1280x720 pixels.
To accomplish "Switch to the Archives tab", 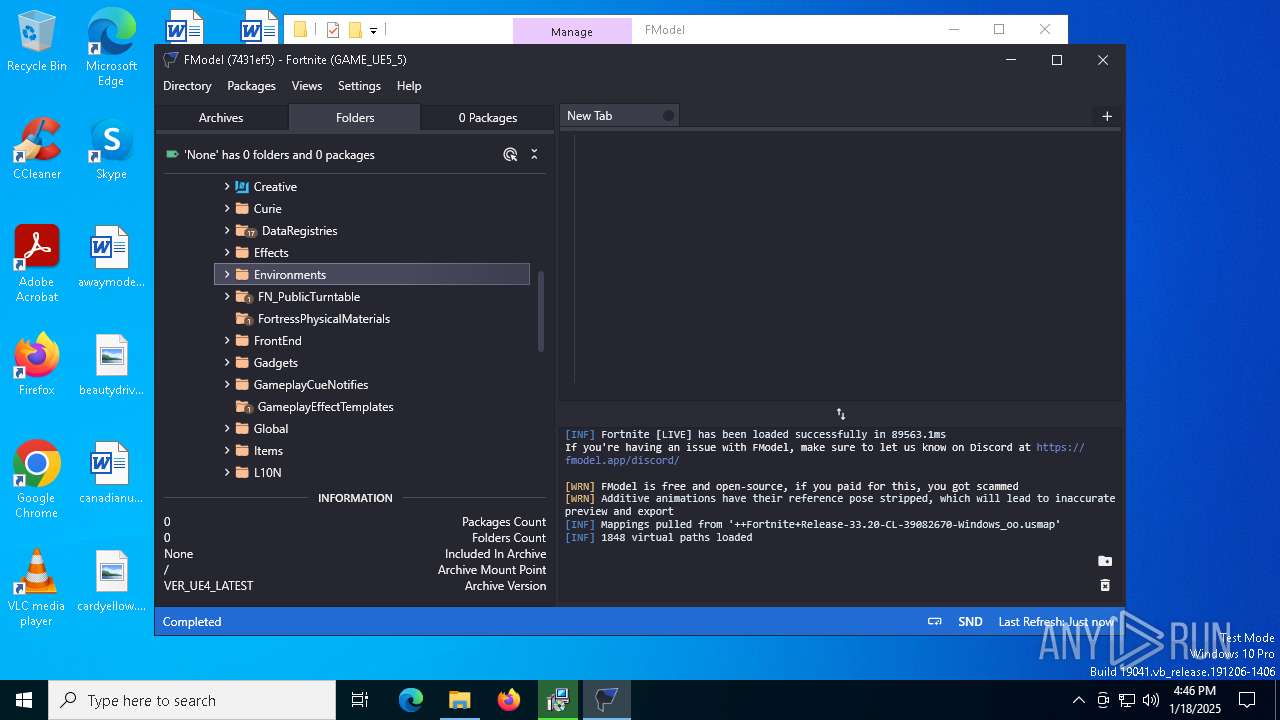I will pyautogui.click(x=221, y=117).
